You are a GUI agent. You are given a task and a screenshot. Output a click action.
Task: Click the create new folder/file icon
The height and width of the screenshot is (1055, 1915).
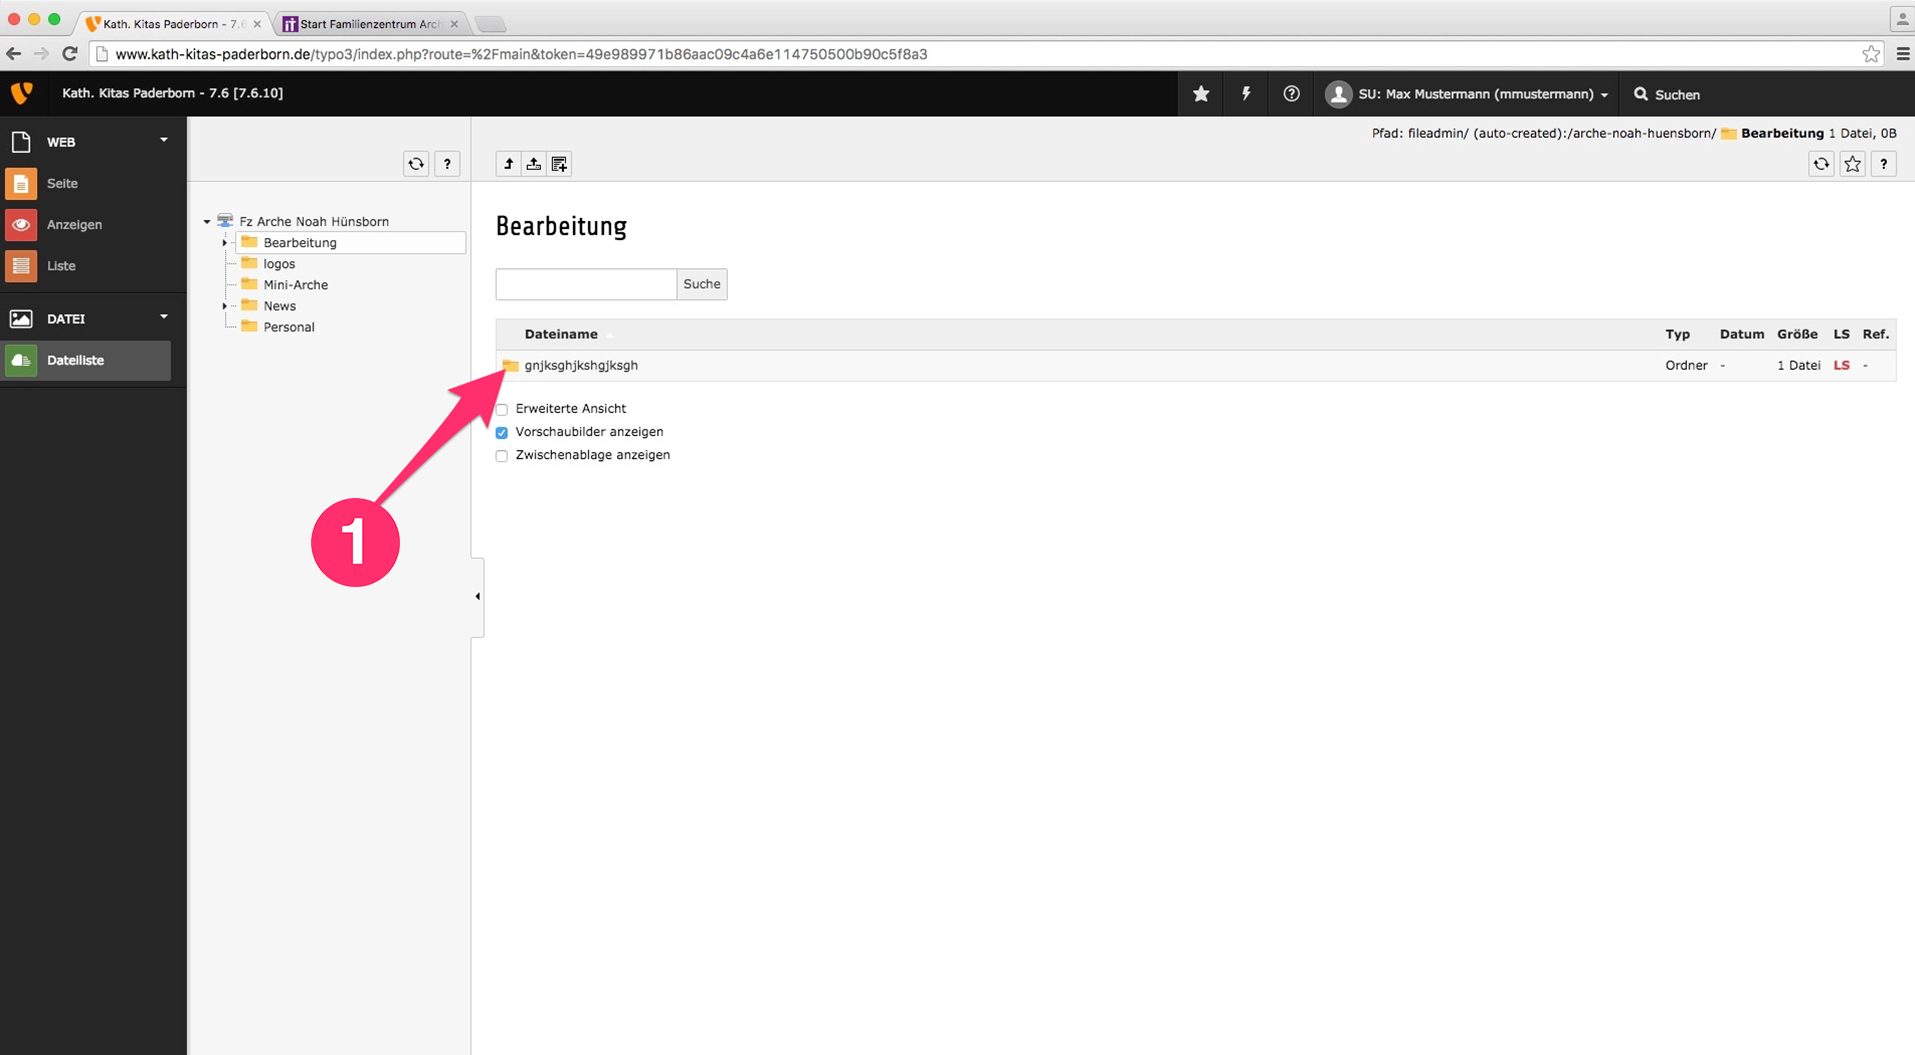pos(560,164)
